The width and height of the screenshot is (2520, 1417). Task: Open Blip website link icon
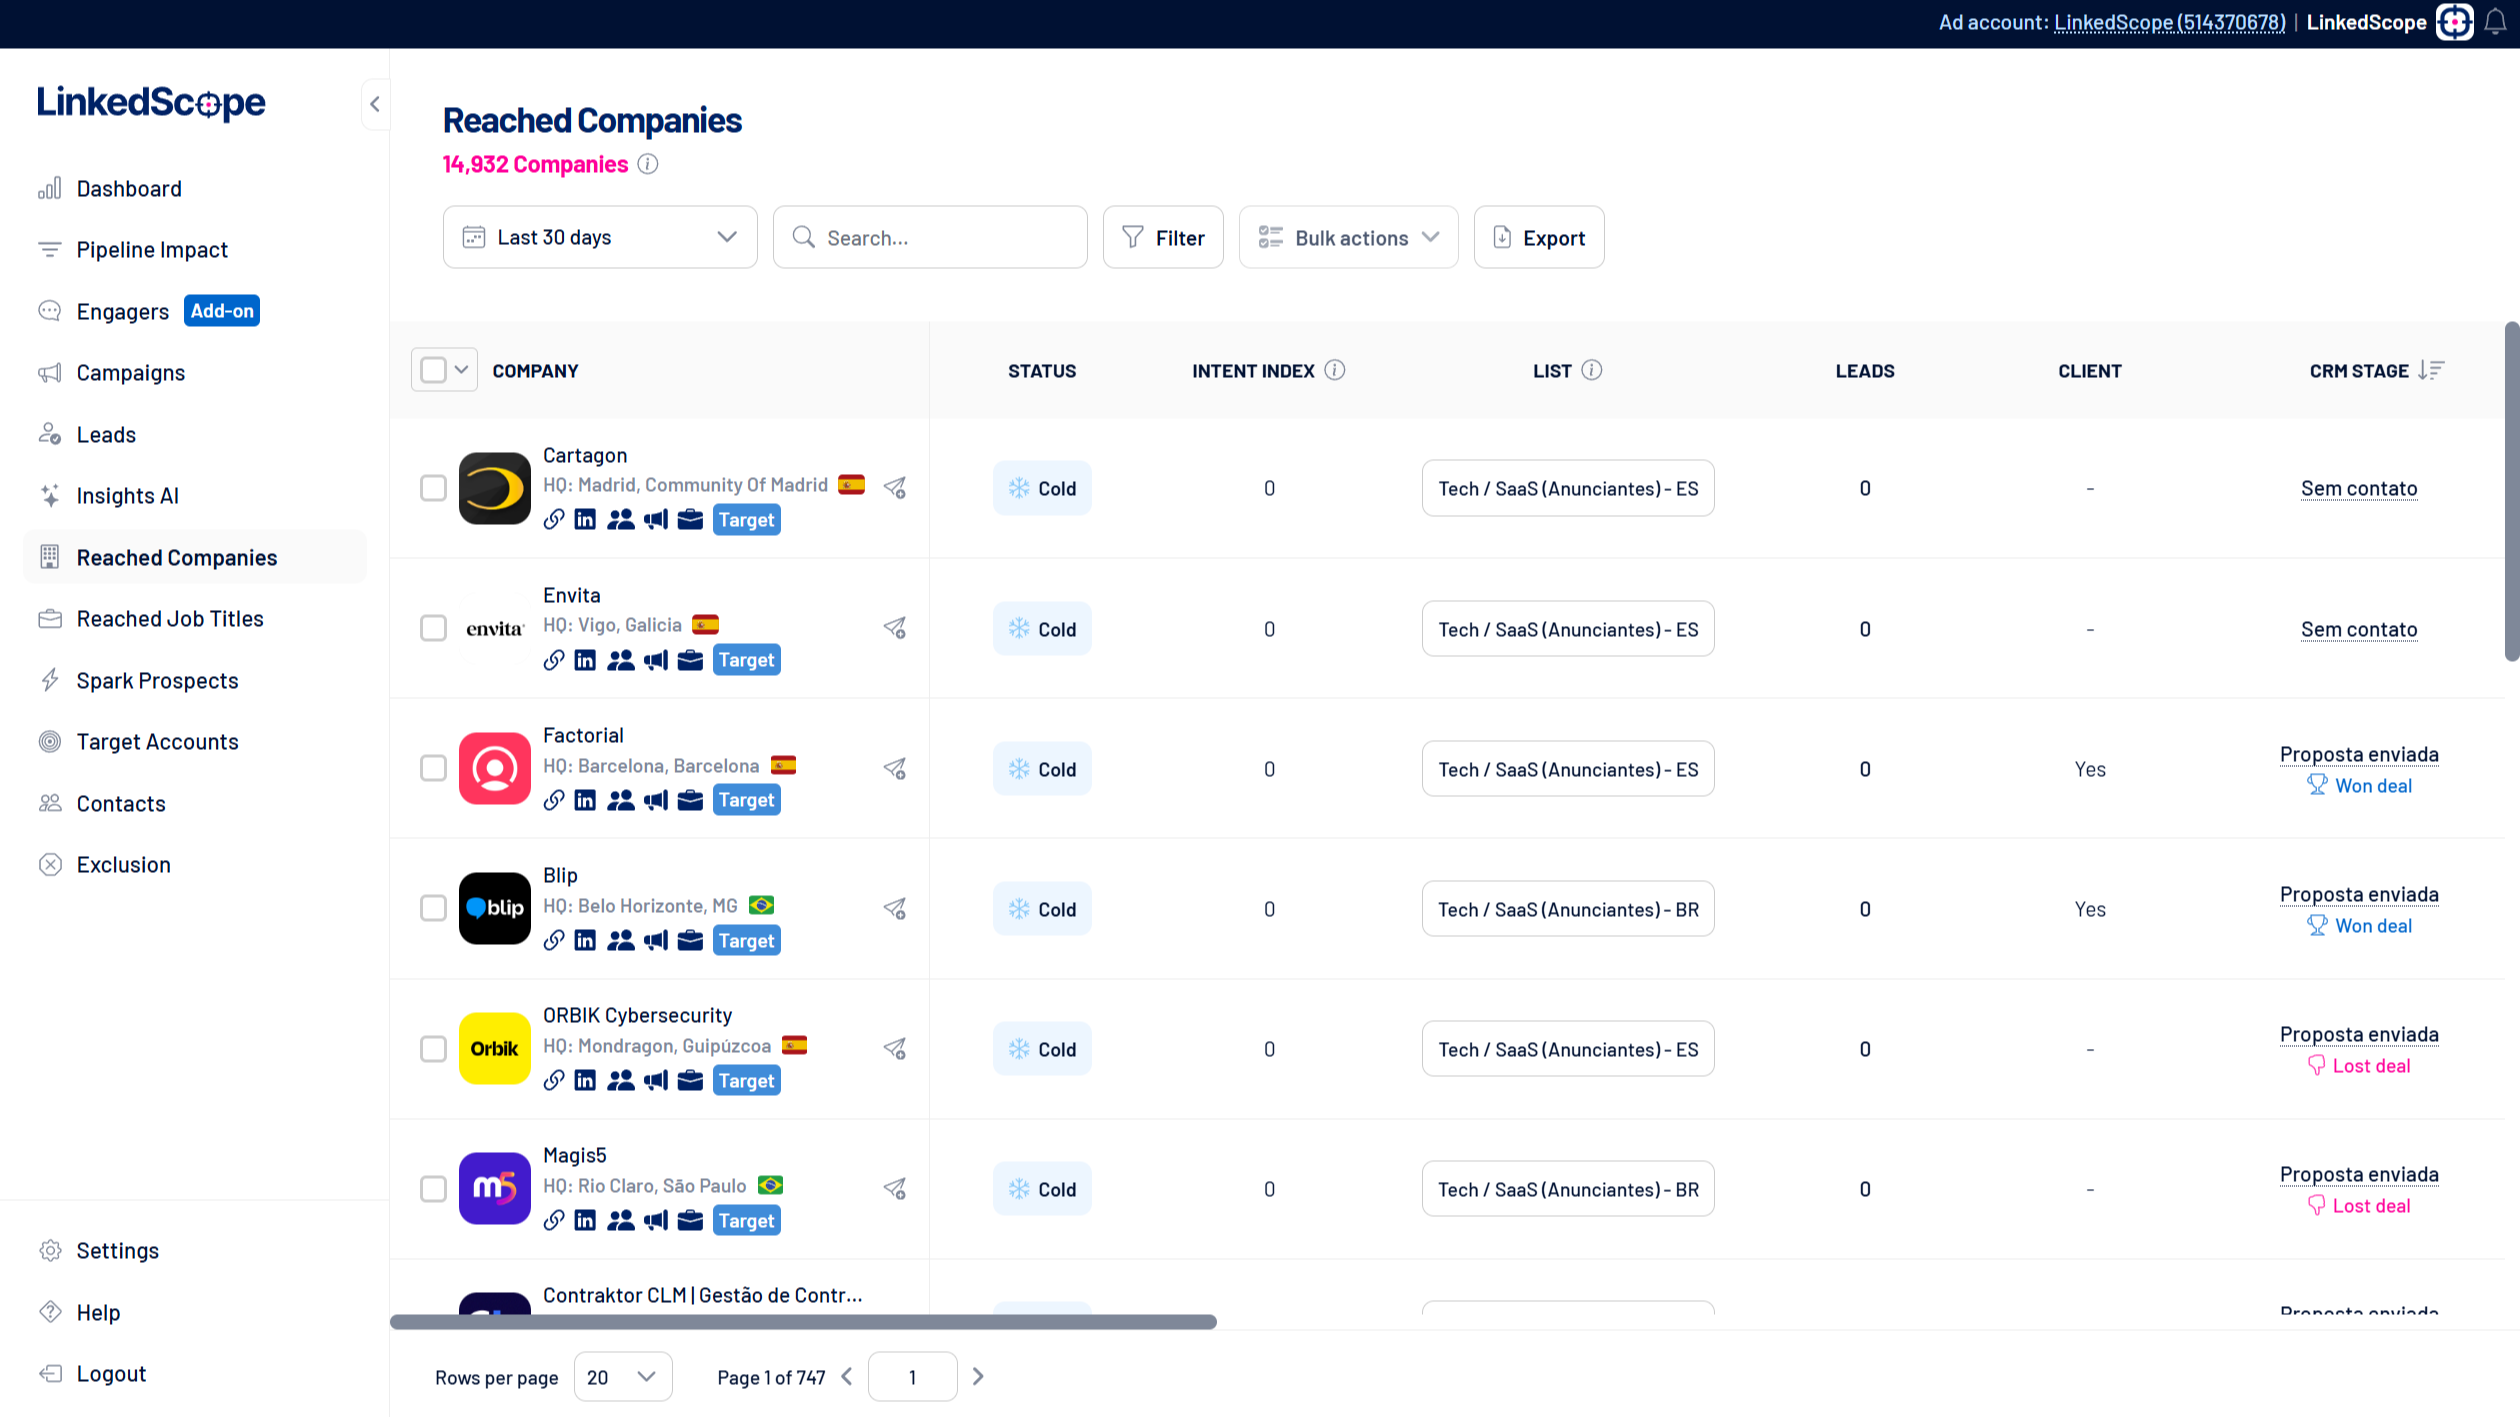pyautogui.click(x=554, y=940)
